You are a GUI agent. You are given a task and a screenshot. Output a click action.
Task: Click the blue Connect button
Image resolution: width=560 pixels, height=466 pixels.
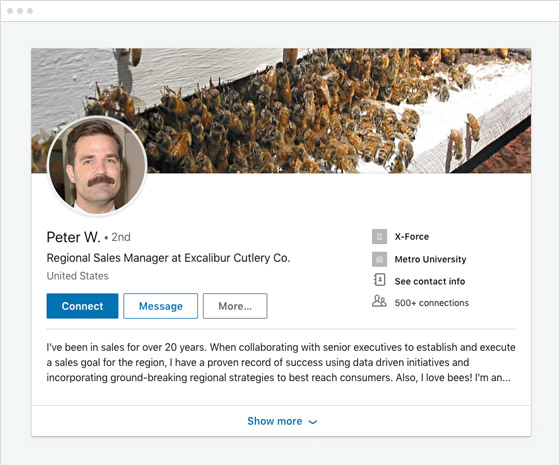click(82, 306)
